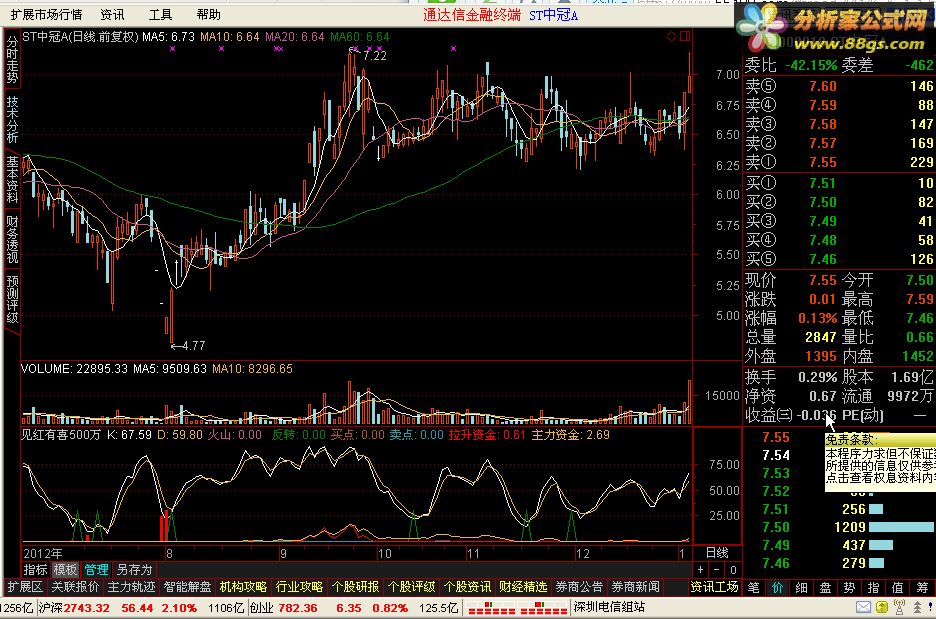Open 智能解盘 bottom tab
The height and width of the screenshot is (619, 936).
pos(187,587)
